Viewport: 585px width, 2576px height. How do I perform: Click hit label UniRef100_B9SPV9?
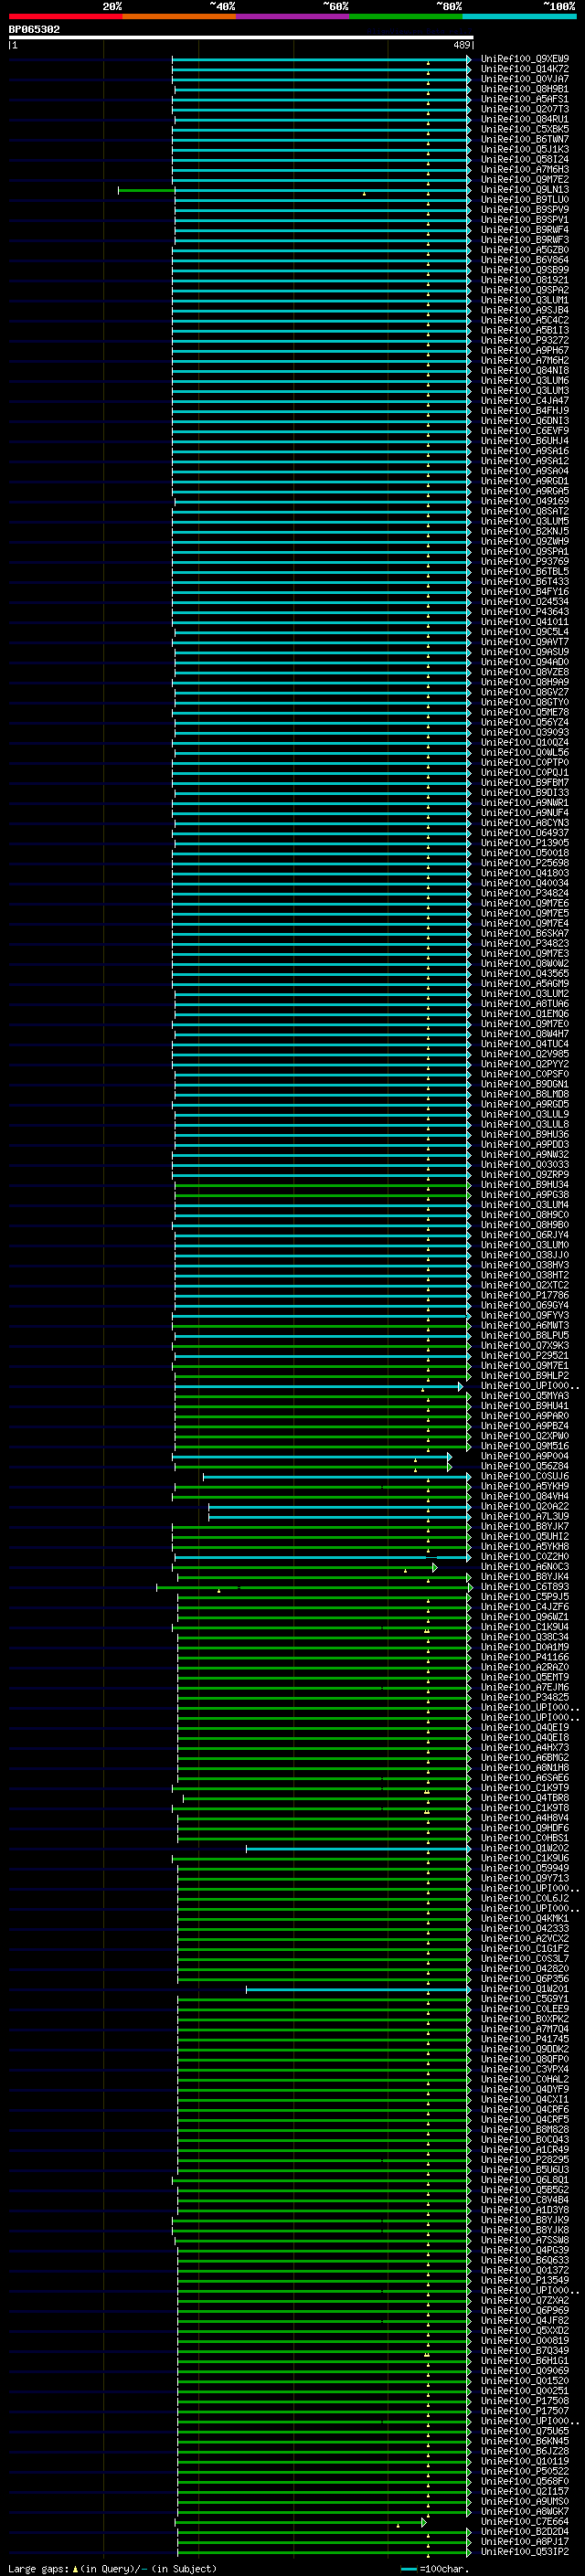tap(525, 210)
